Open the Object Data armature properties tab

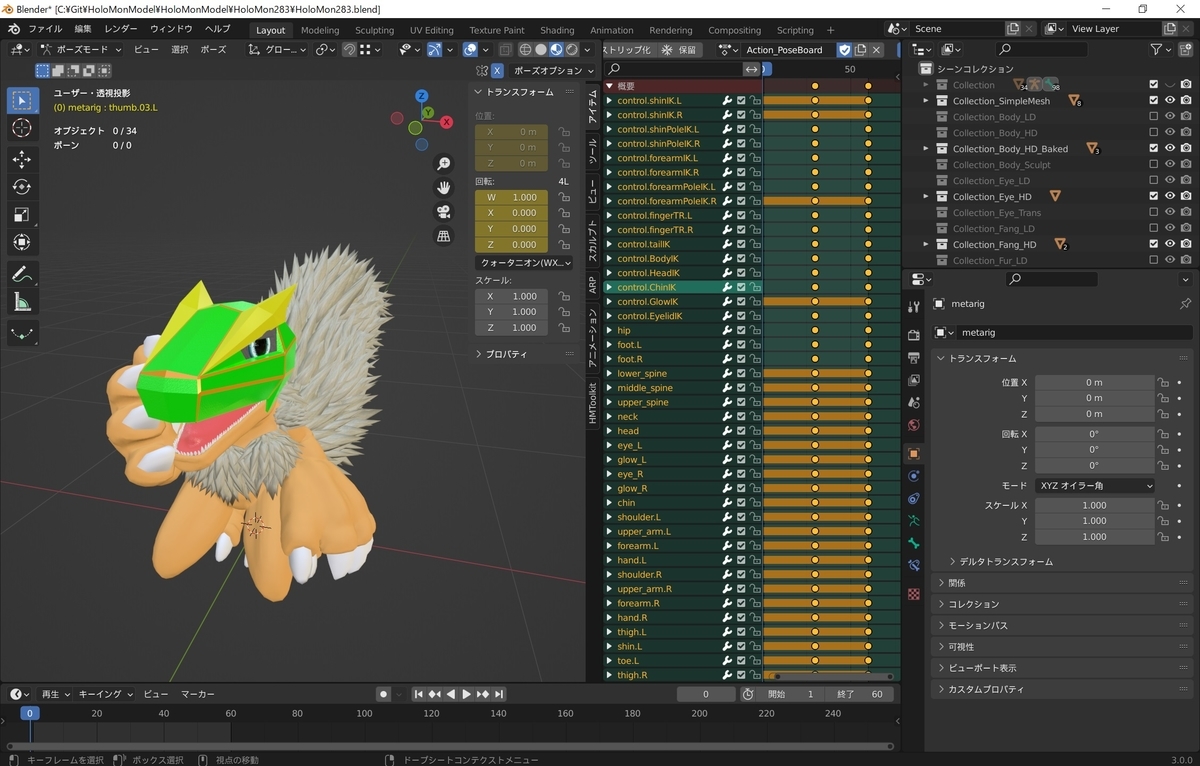coord(914,521)
